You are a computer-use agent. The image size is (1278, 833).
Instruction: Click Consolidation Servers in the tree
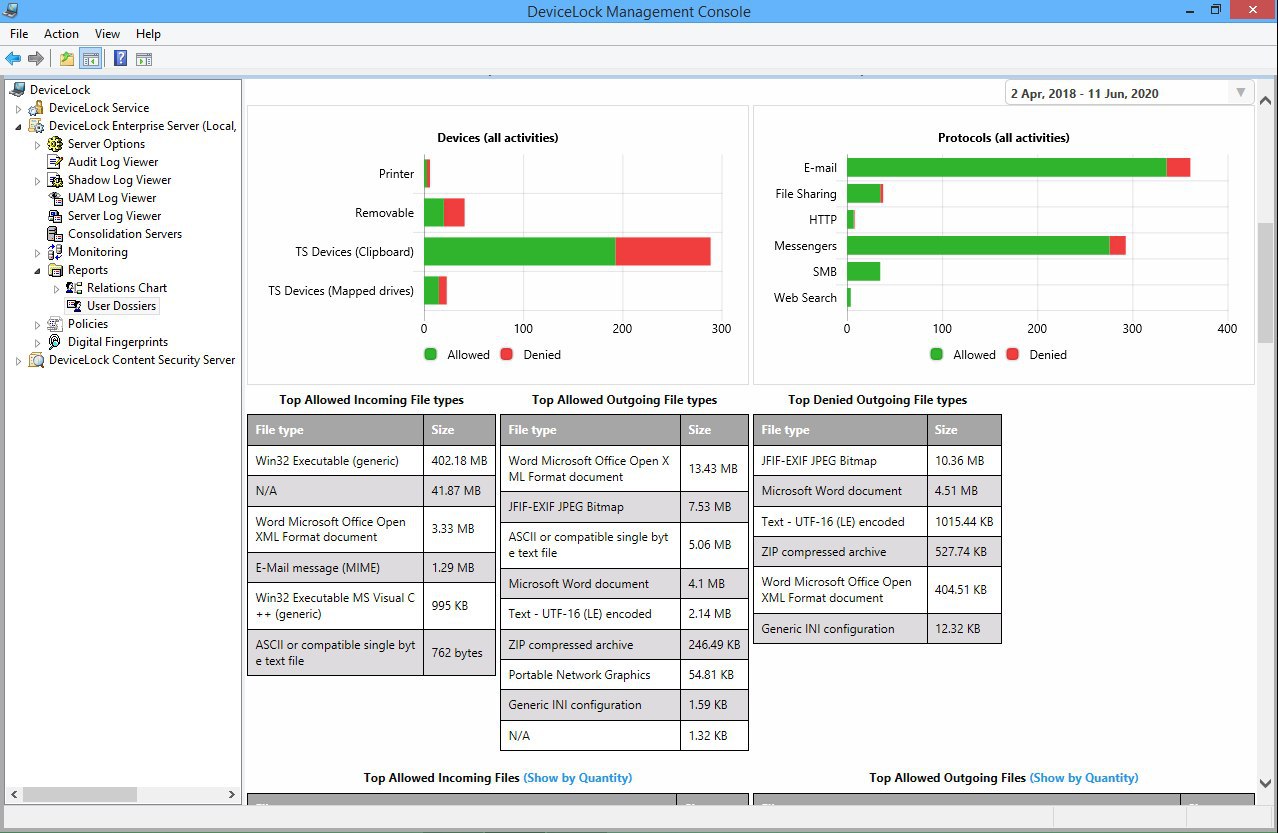[125, 234]
